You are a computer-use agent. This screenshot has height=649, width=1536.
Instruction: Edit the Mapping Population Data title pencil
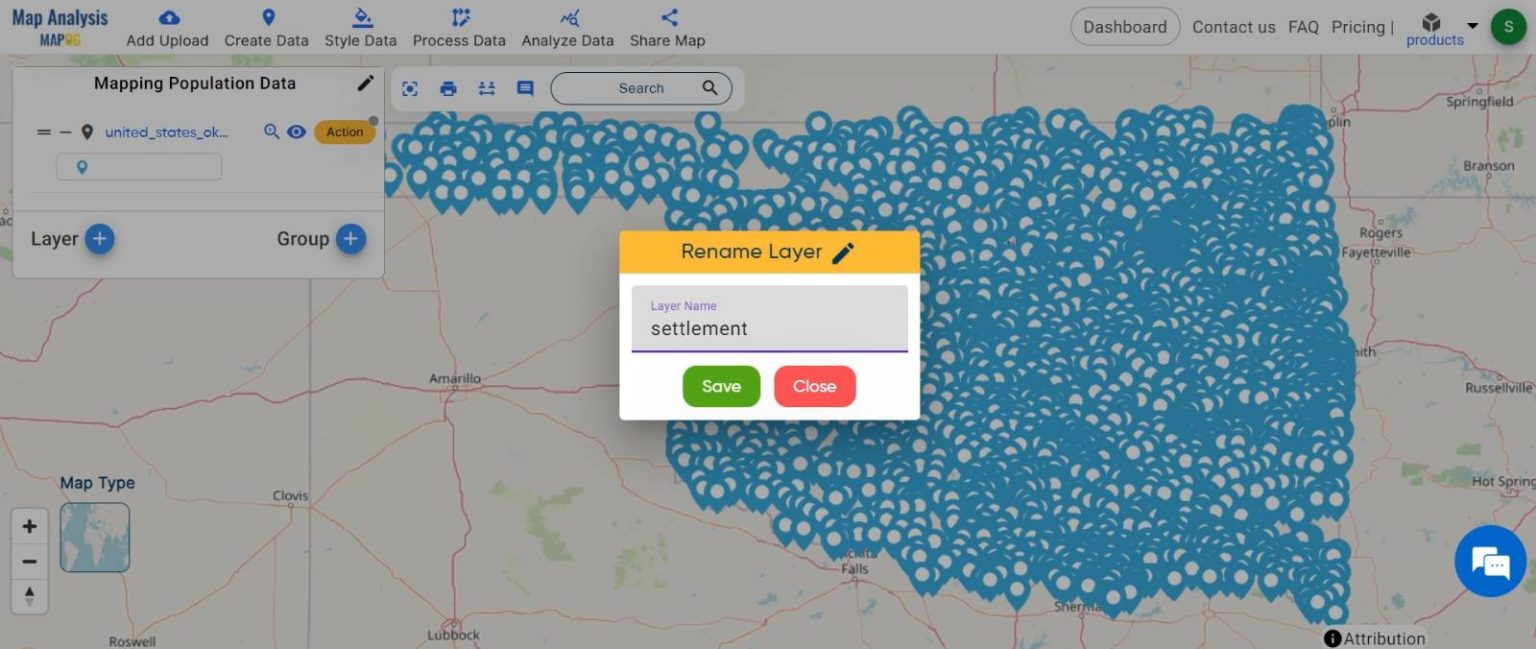365,83
